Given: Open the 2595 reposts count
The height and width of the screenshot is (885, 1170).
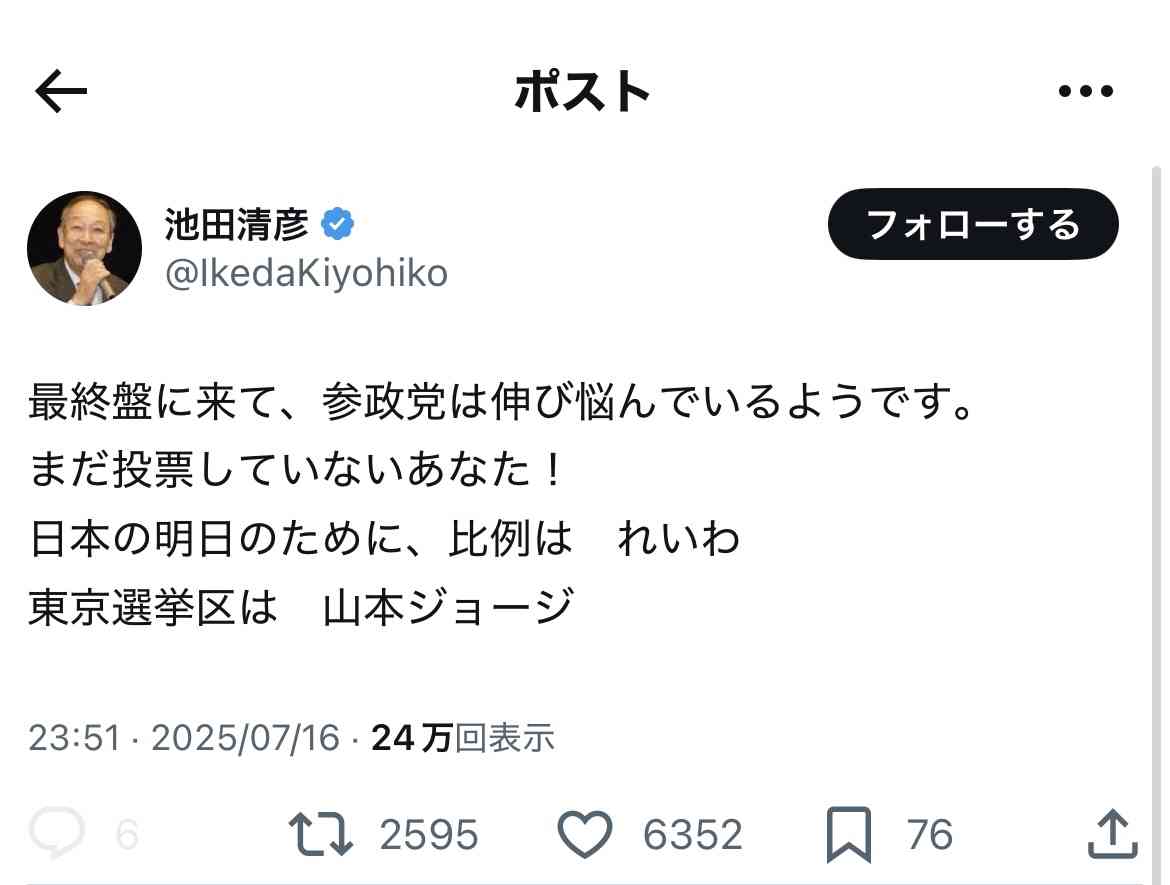Looking at the screenshot, I should point(428,834).
